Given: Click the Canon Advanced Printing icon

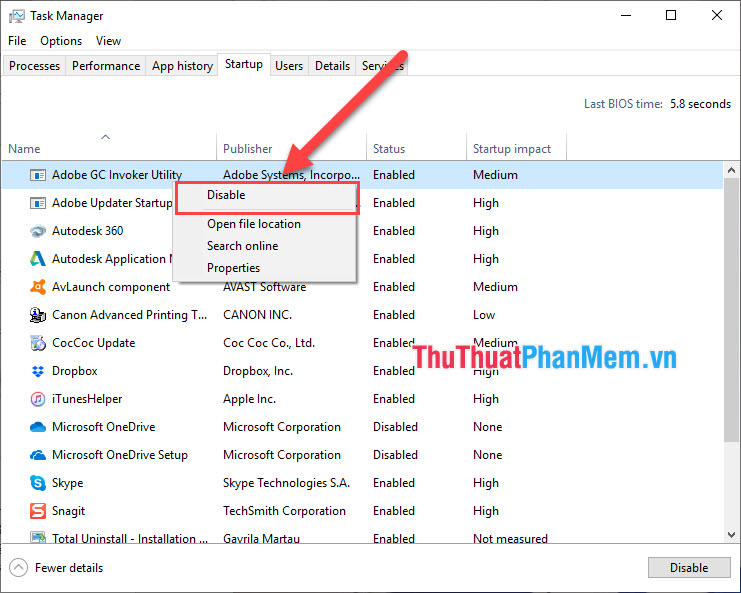Looking at the screenshot, I should click(38, 315).
